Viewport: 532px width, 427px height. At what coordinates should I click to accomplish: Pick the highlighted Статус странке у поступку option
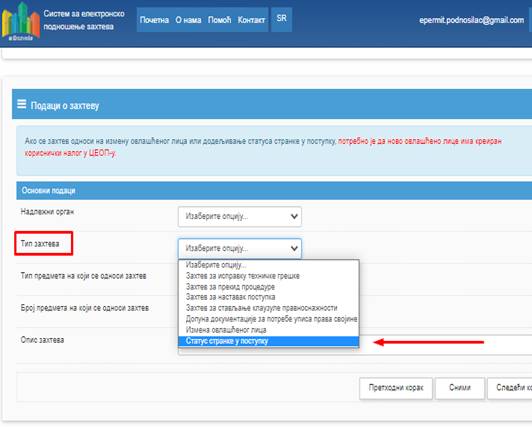tap(268, 341)
